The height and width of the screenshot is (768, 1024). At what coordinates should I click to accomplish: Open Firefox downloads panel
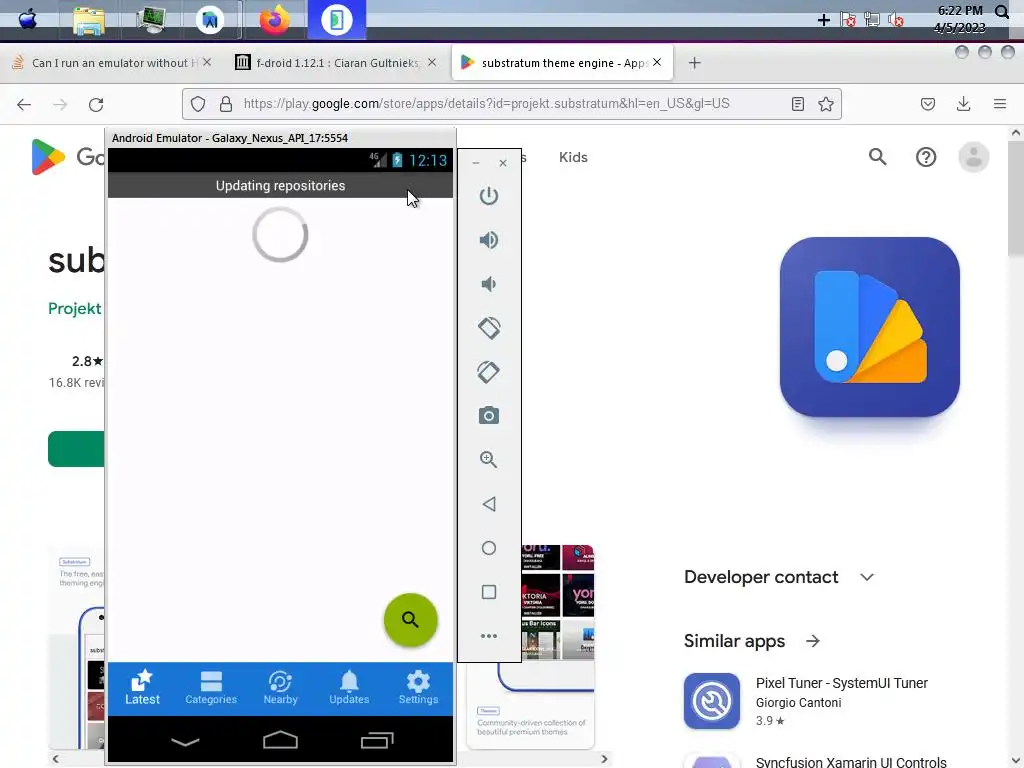963,104
